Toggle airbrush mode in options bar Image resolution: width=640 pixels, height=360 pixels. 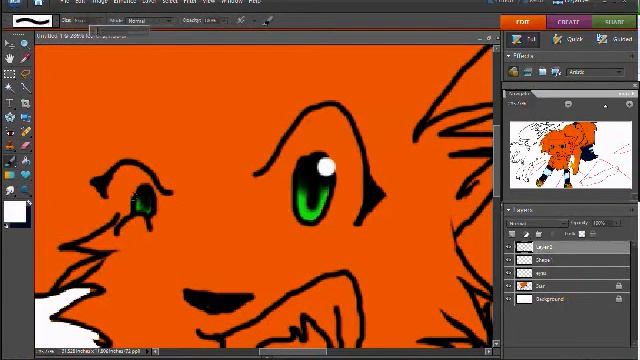tap(241, 20)
